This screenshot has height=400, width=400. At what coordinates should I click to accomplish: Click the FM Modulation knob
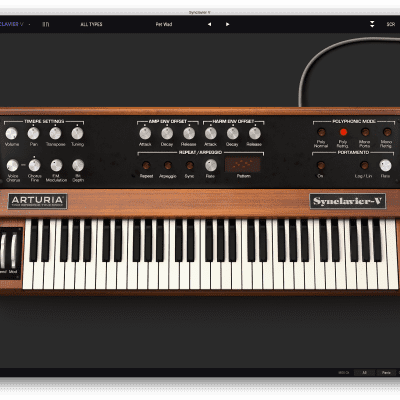click(x=56, y=165)
